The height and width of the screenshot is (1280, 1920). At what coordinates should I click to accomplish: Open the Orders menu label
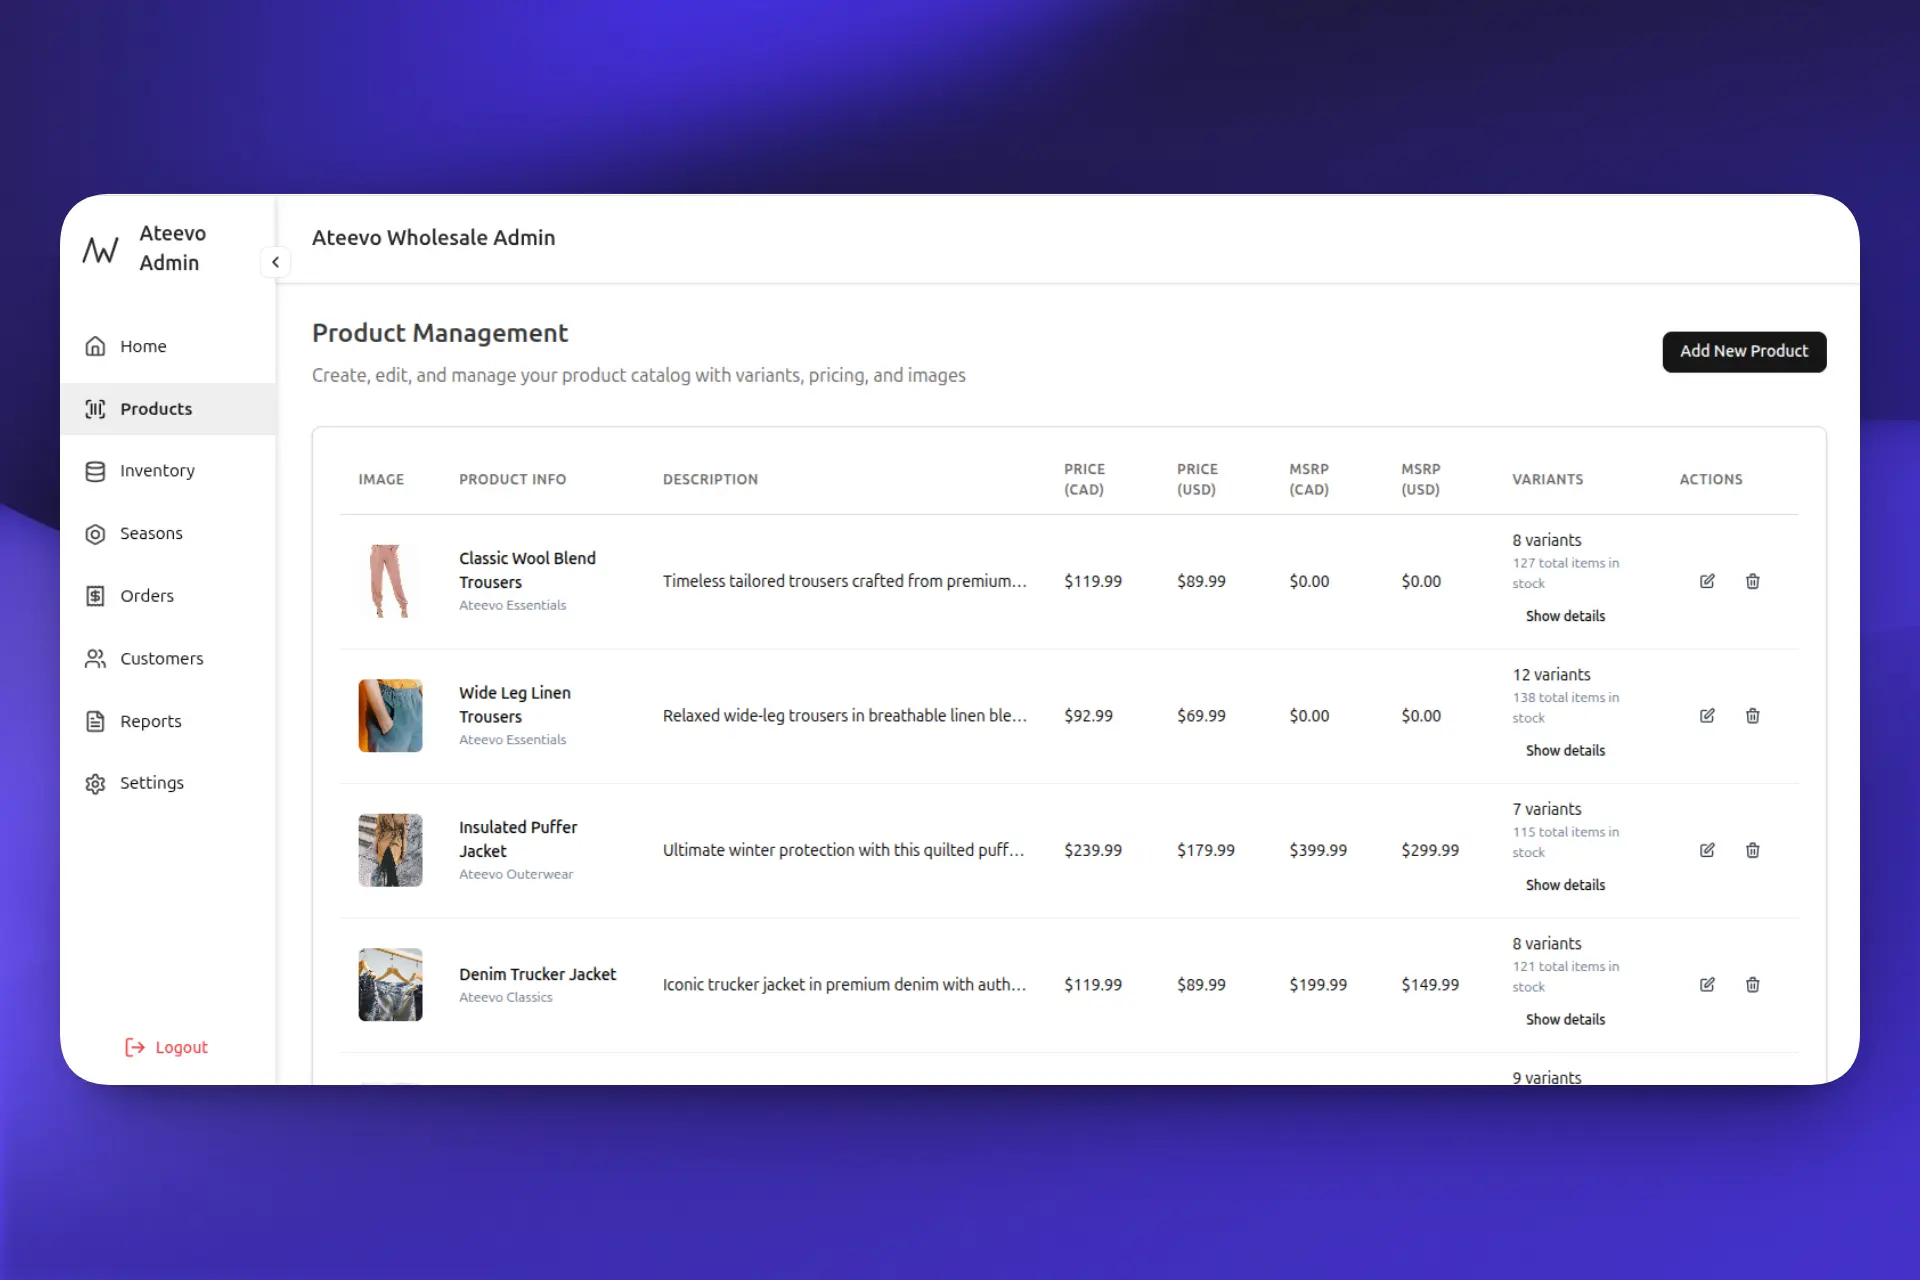(x=147, y=596)
